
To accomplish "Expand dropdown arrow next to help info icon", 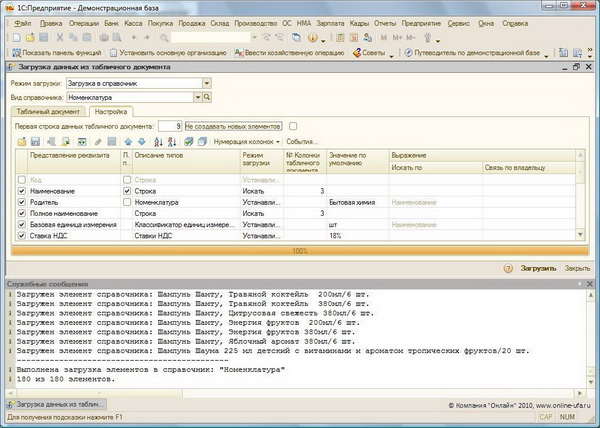I will pyautogui.click(x=323, y=41).
